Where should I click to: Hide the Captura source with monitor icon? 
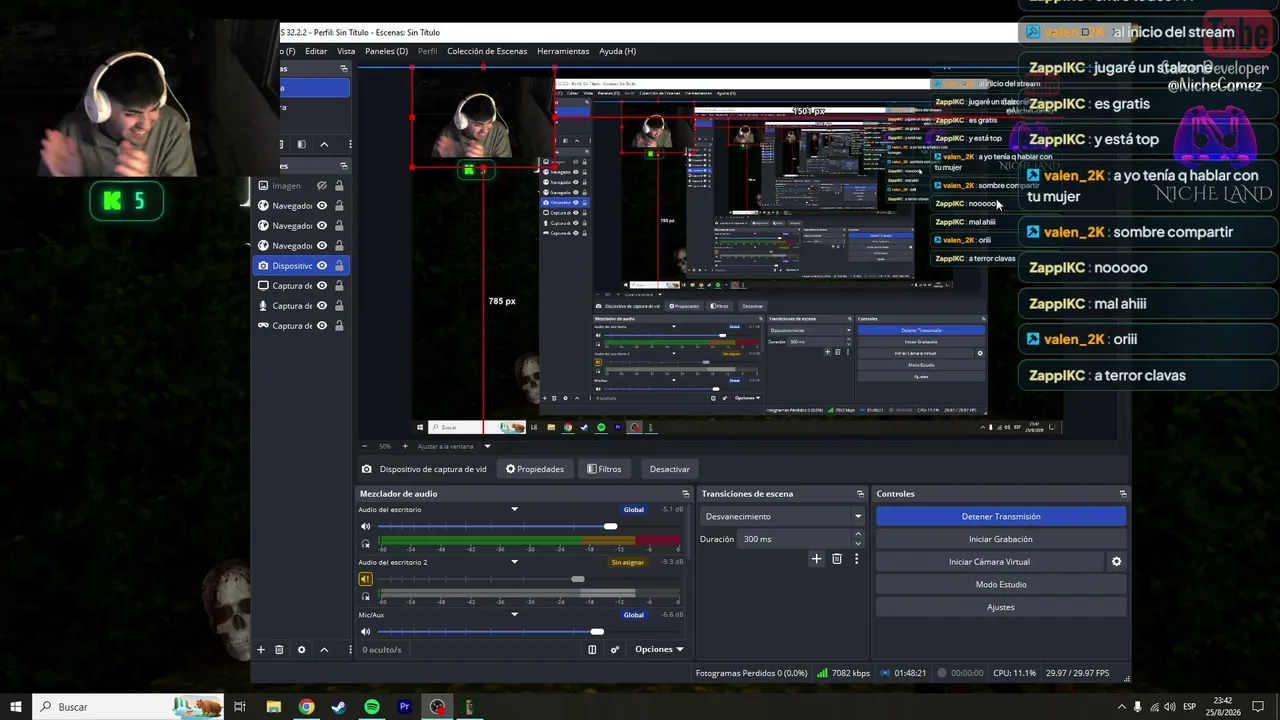pos(322,286)
